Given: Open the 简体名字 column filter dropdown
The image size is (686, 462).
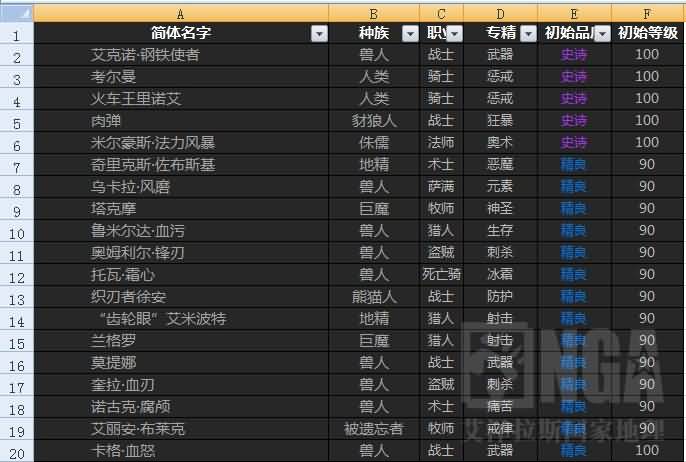Looking at the screenshot, I should coord(319,34).
